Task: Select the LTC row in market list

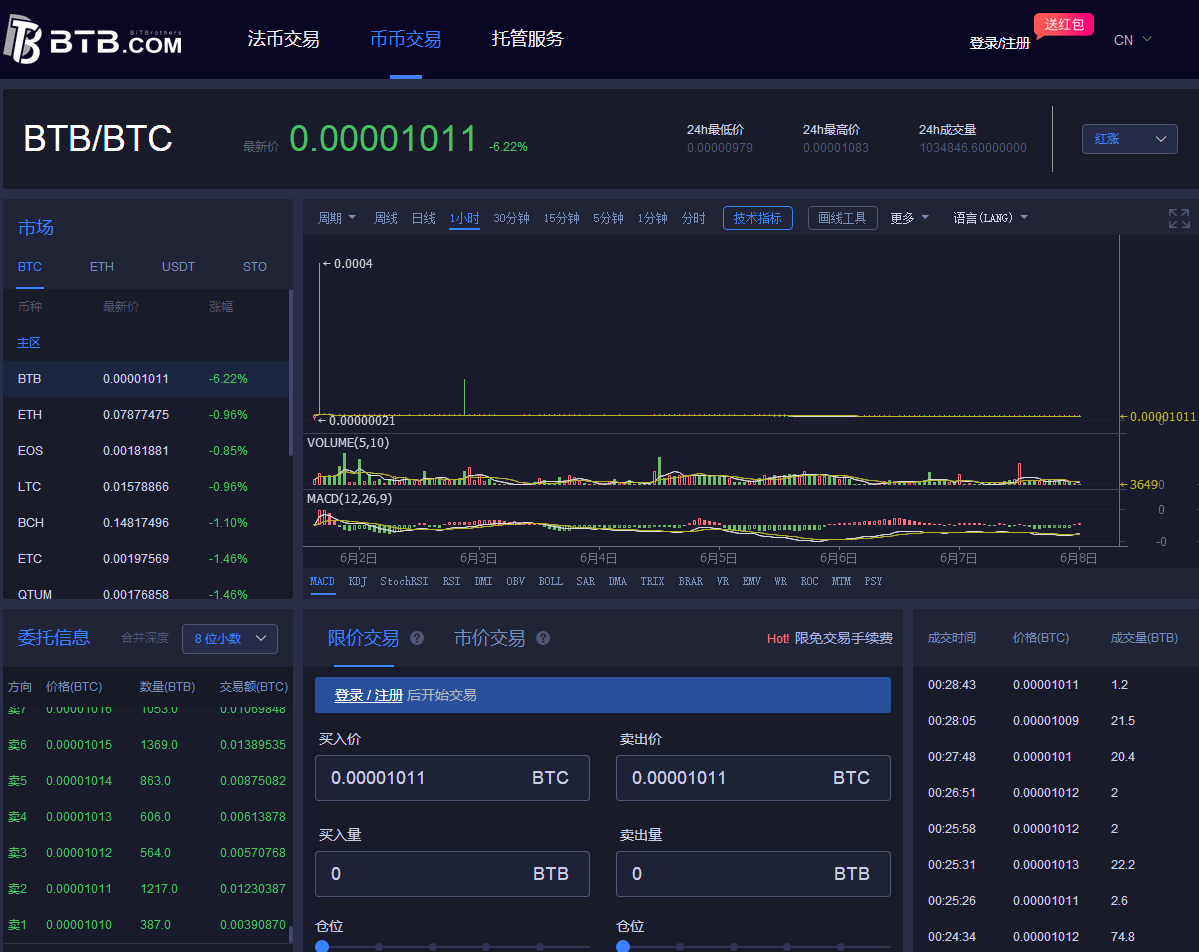Action: coord(145,486)
